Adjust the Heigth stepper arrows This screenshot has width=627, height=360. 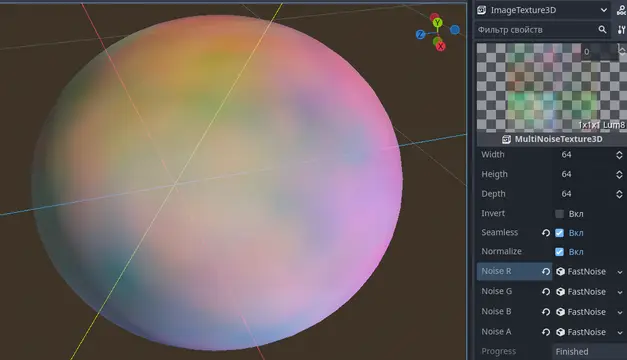(x=619, y=174)
